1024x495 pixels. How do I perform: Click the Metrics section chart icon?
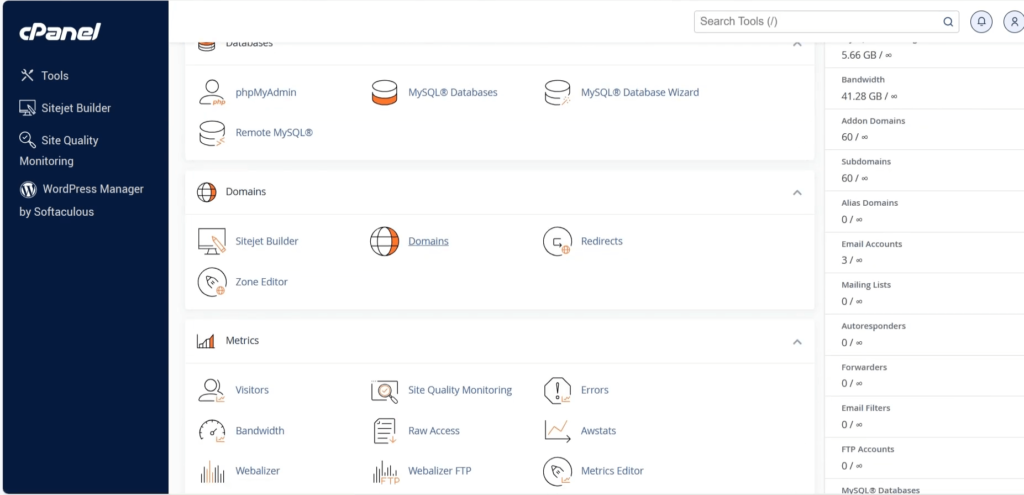(x=206, y=341)
